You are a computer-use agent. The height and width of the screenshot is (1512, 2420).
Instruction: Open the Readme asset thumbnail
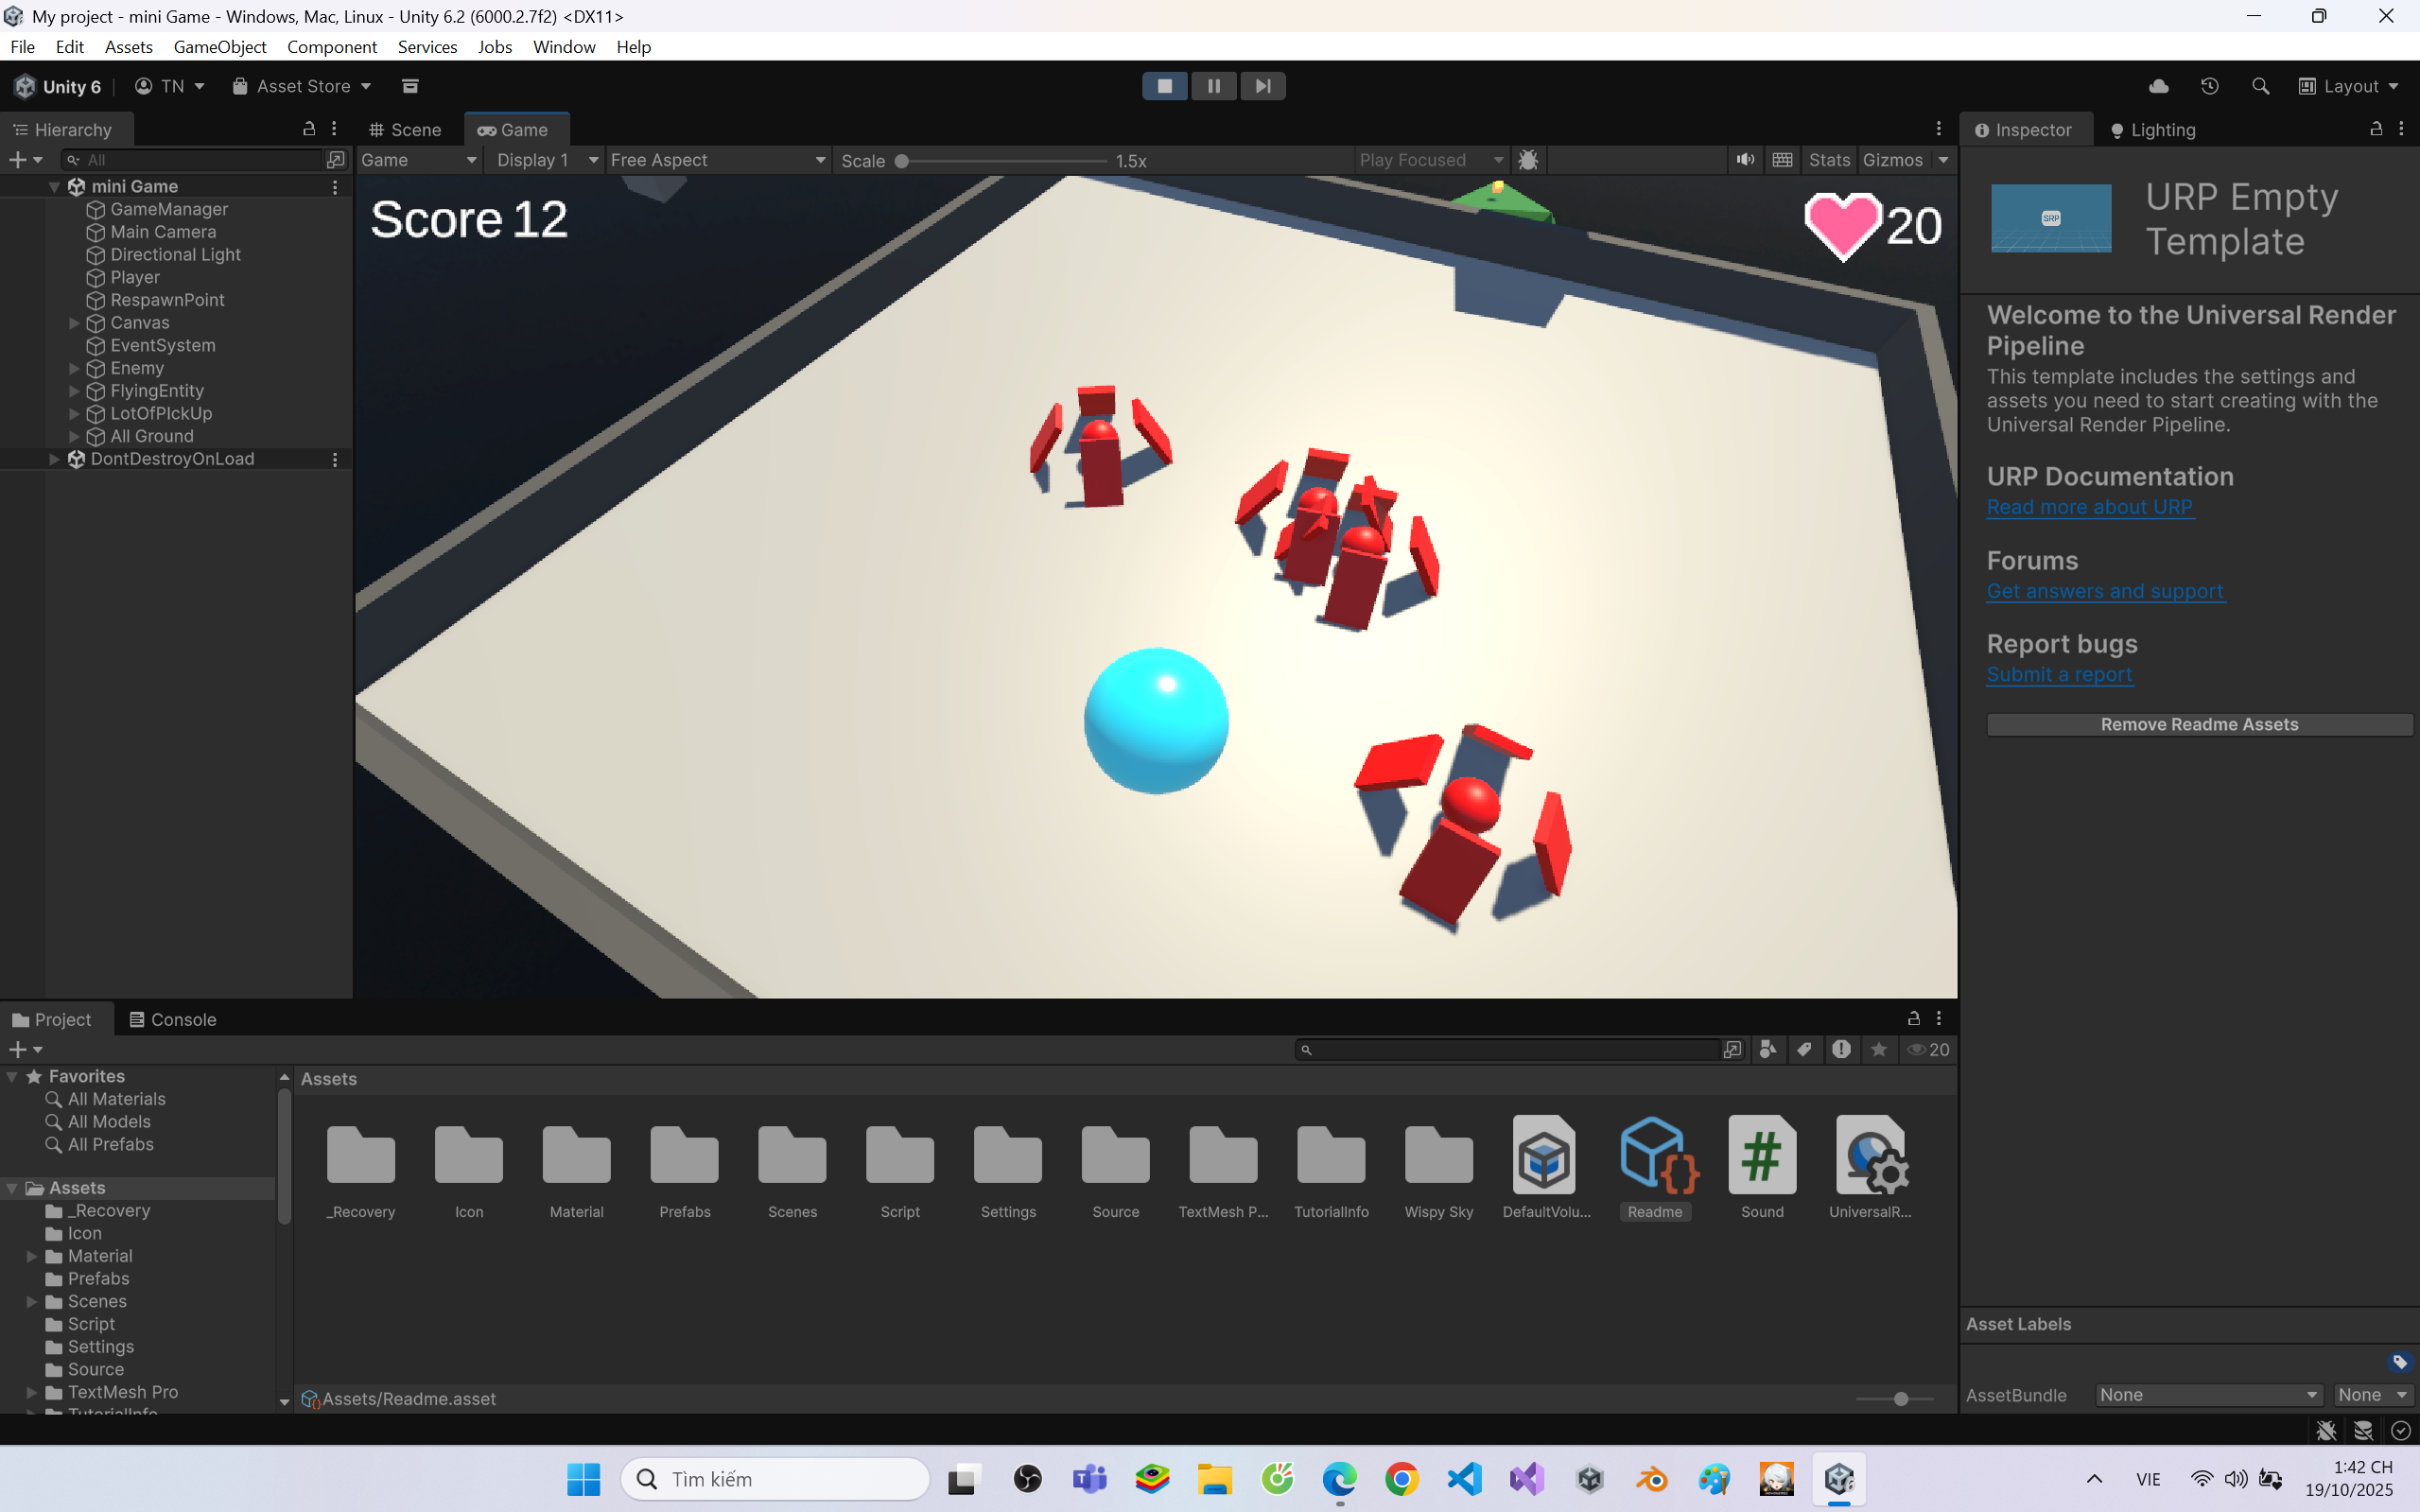(1655, 1156)
